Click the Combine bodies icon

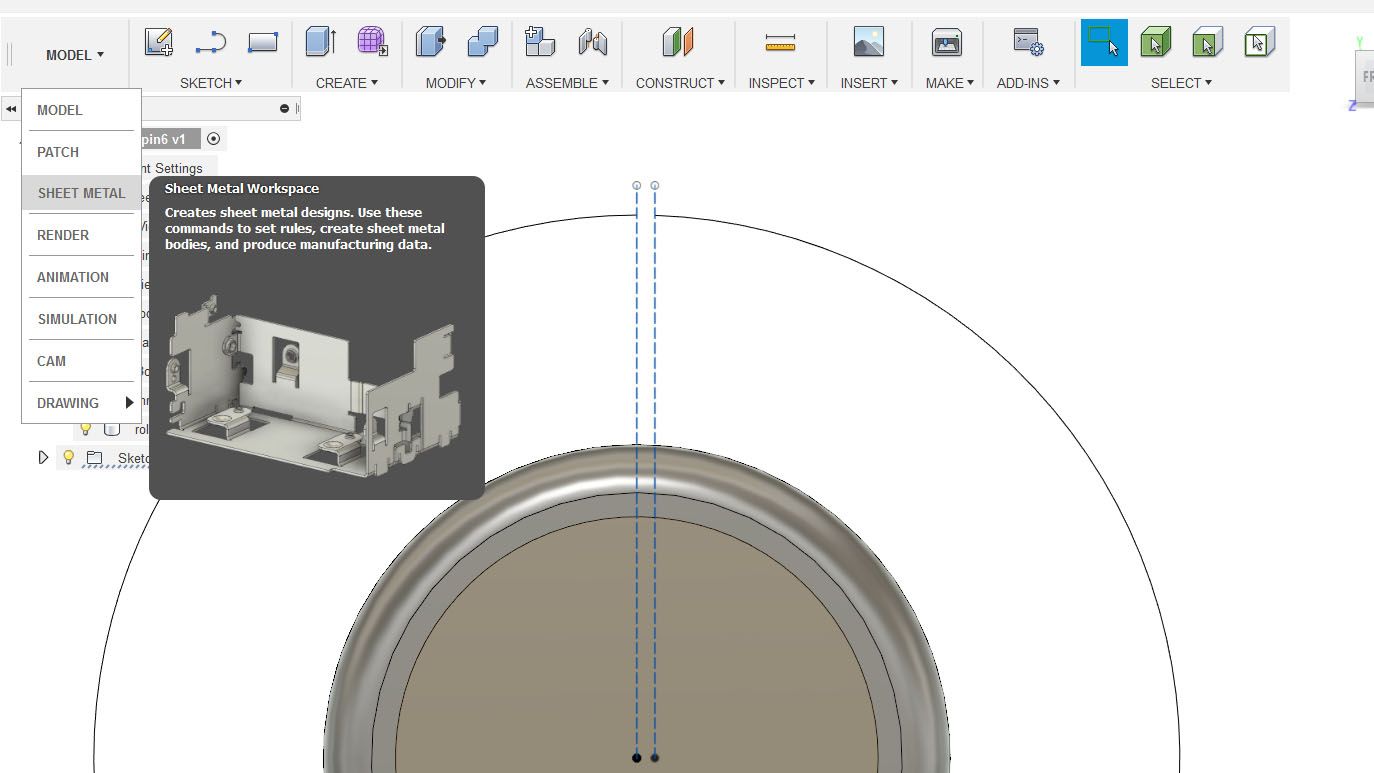(x=483, y=42)
